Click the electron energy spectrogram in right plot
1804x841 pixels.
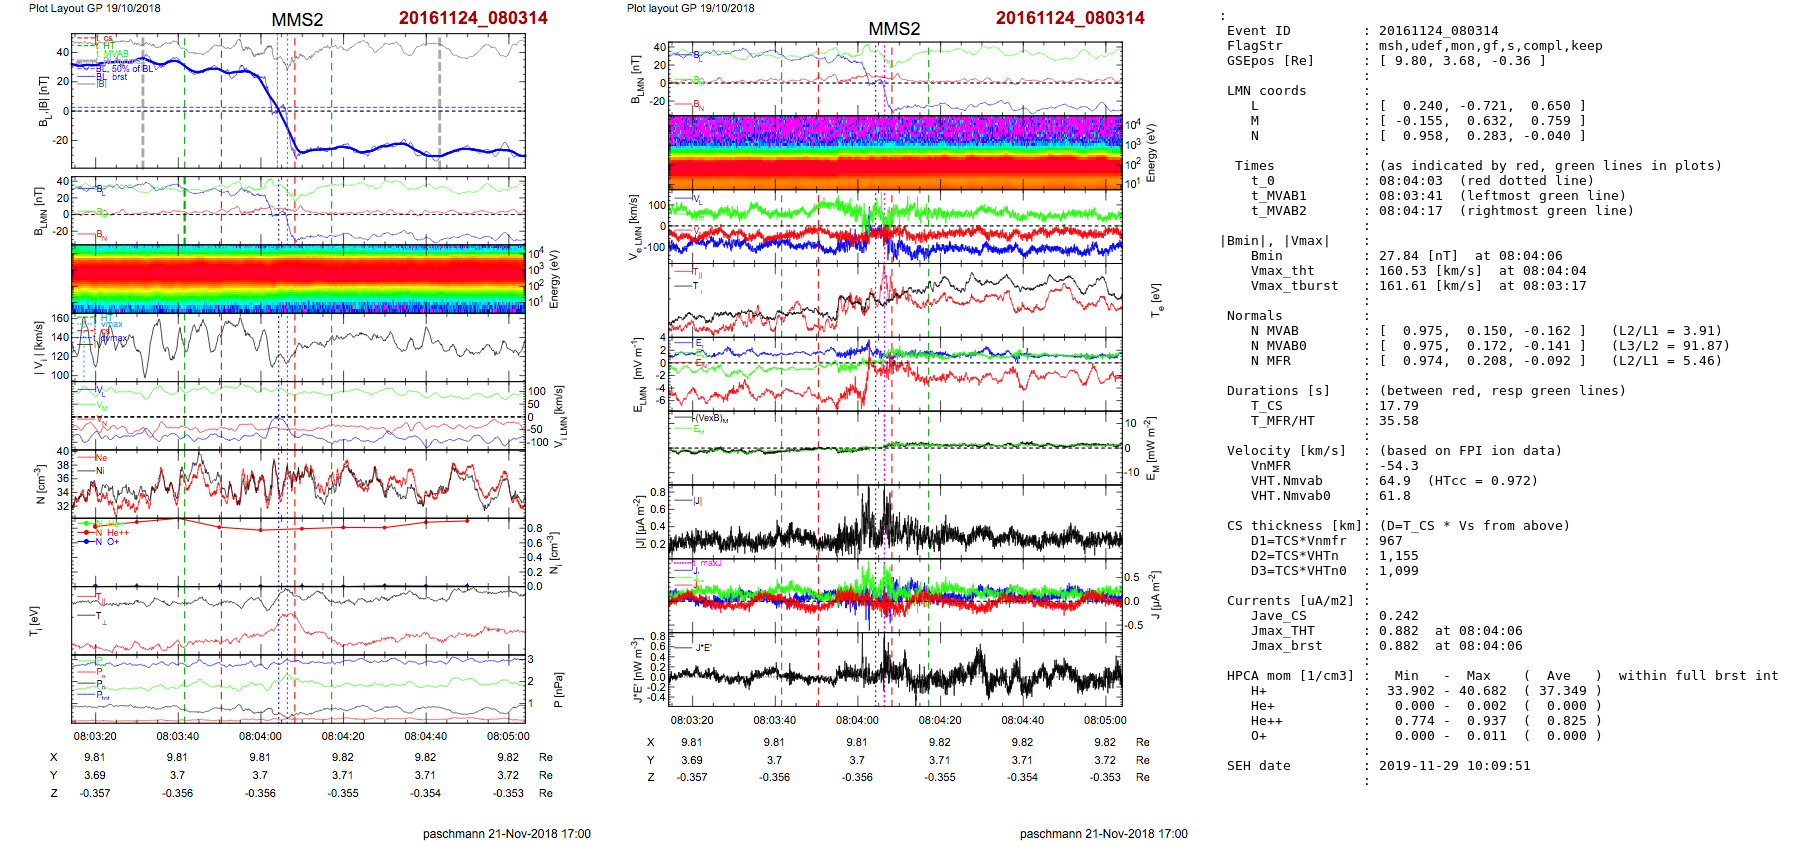pyautogui.click(x=895, y=152)
